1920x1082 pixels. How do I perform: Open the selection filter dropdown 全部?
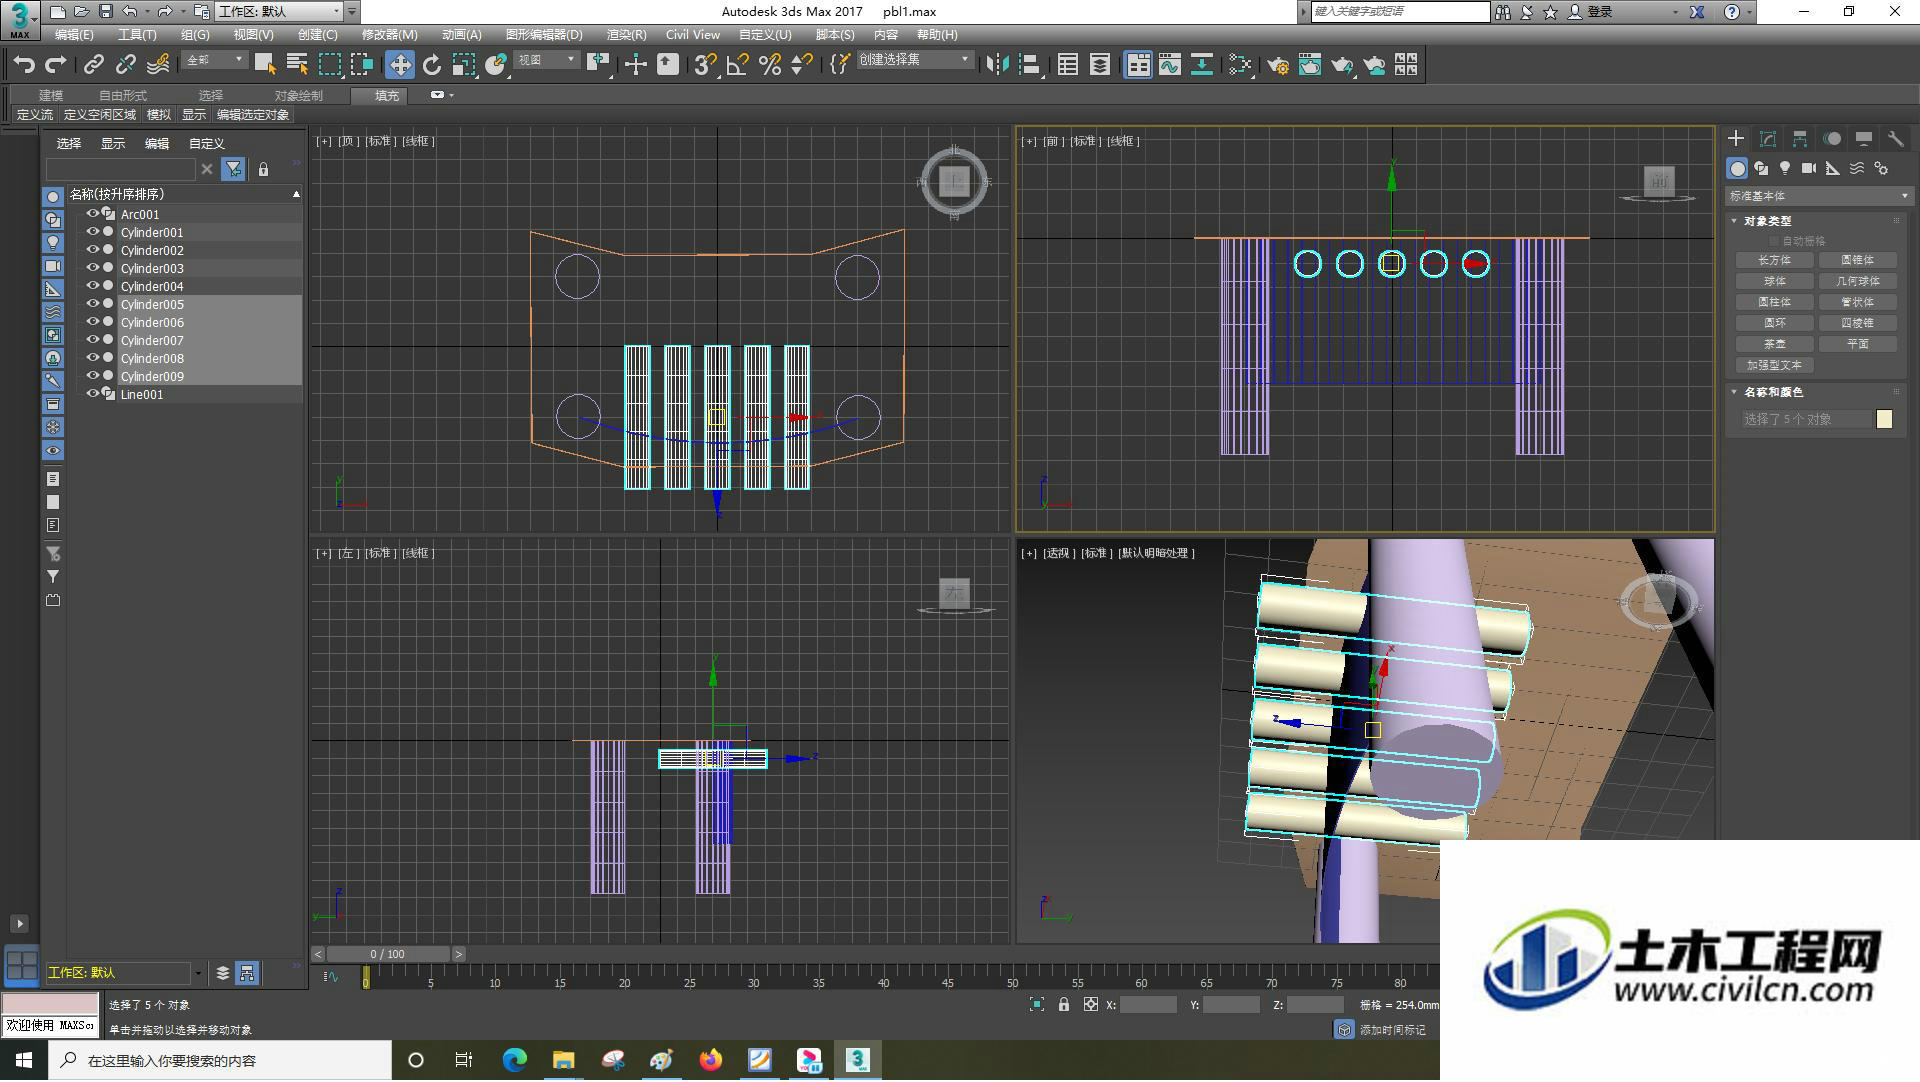[215, 60]
